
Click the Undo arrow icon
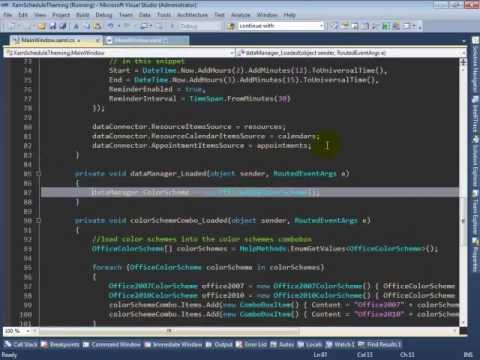[x=110, y=26]
